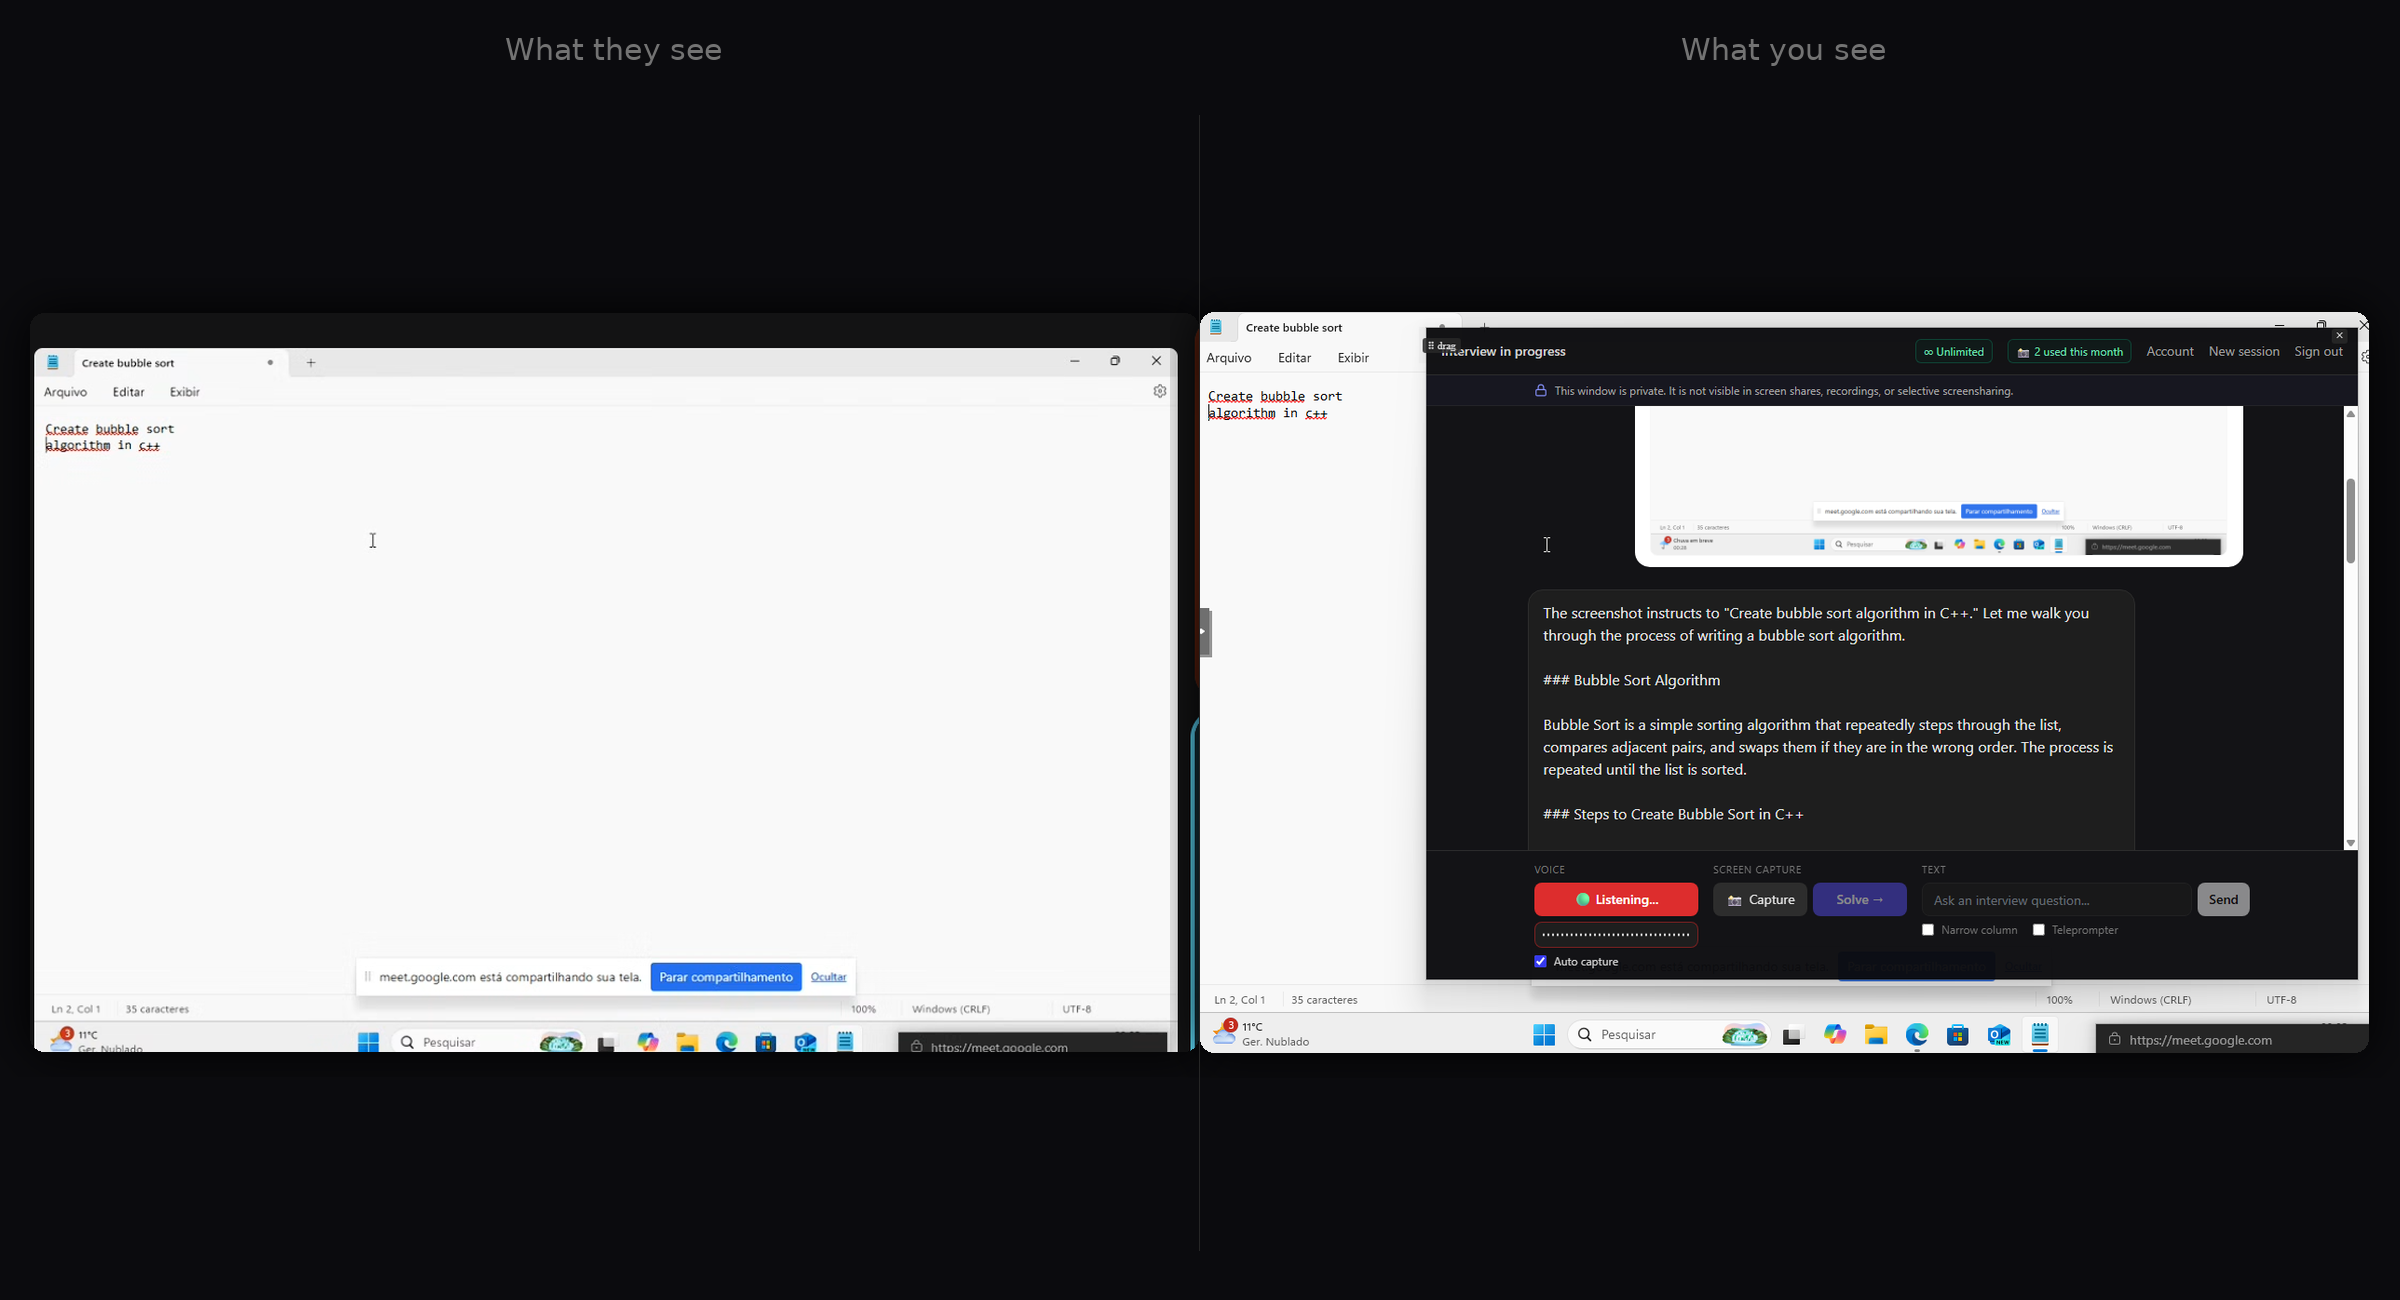The width and height of the screenshot is (2400, 1300).
Task: Click the https://meet.google.com label on right taskbar
Action: tap(2201, 1040)
